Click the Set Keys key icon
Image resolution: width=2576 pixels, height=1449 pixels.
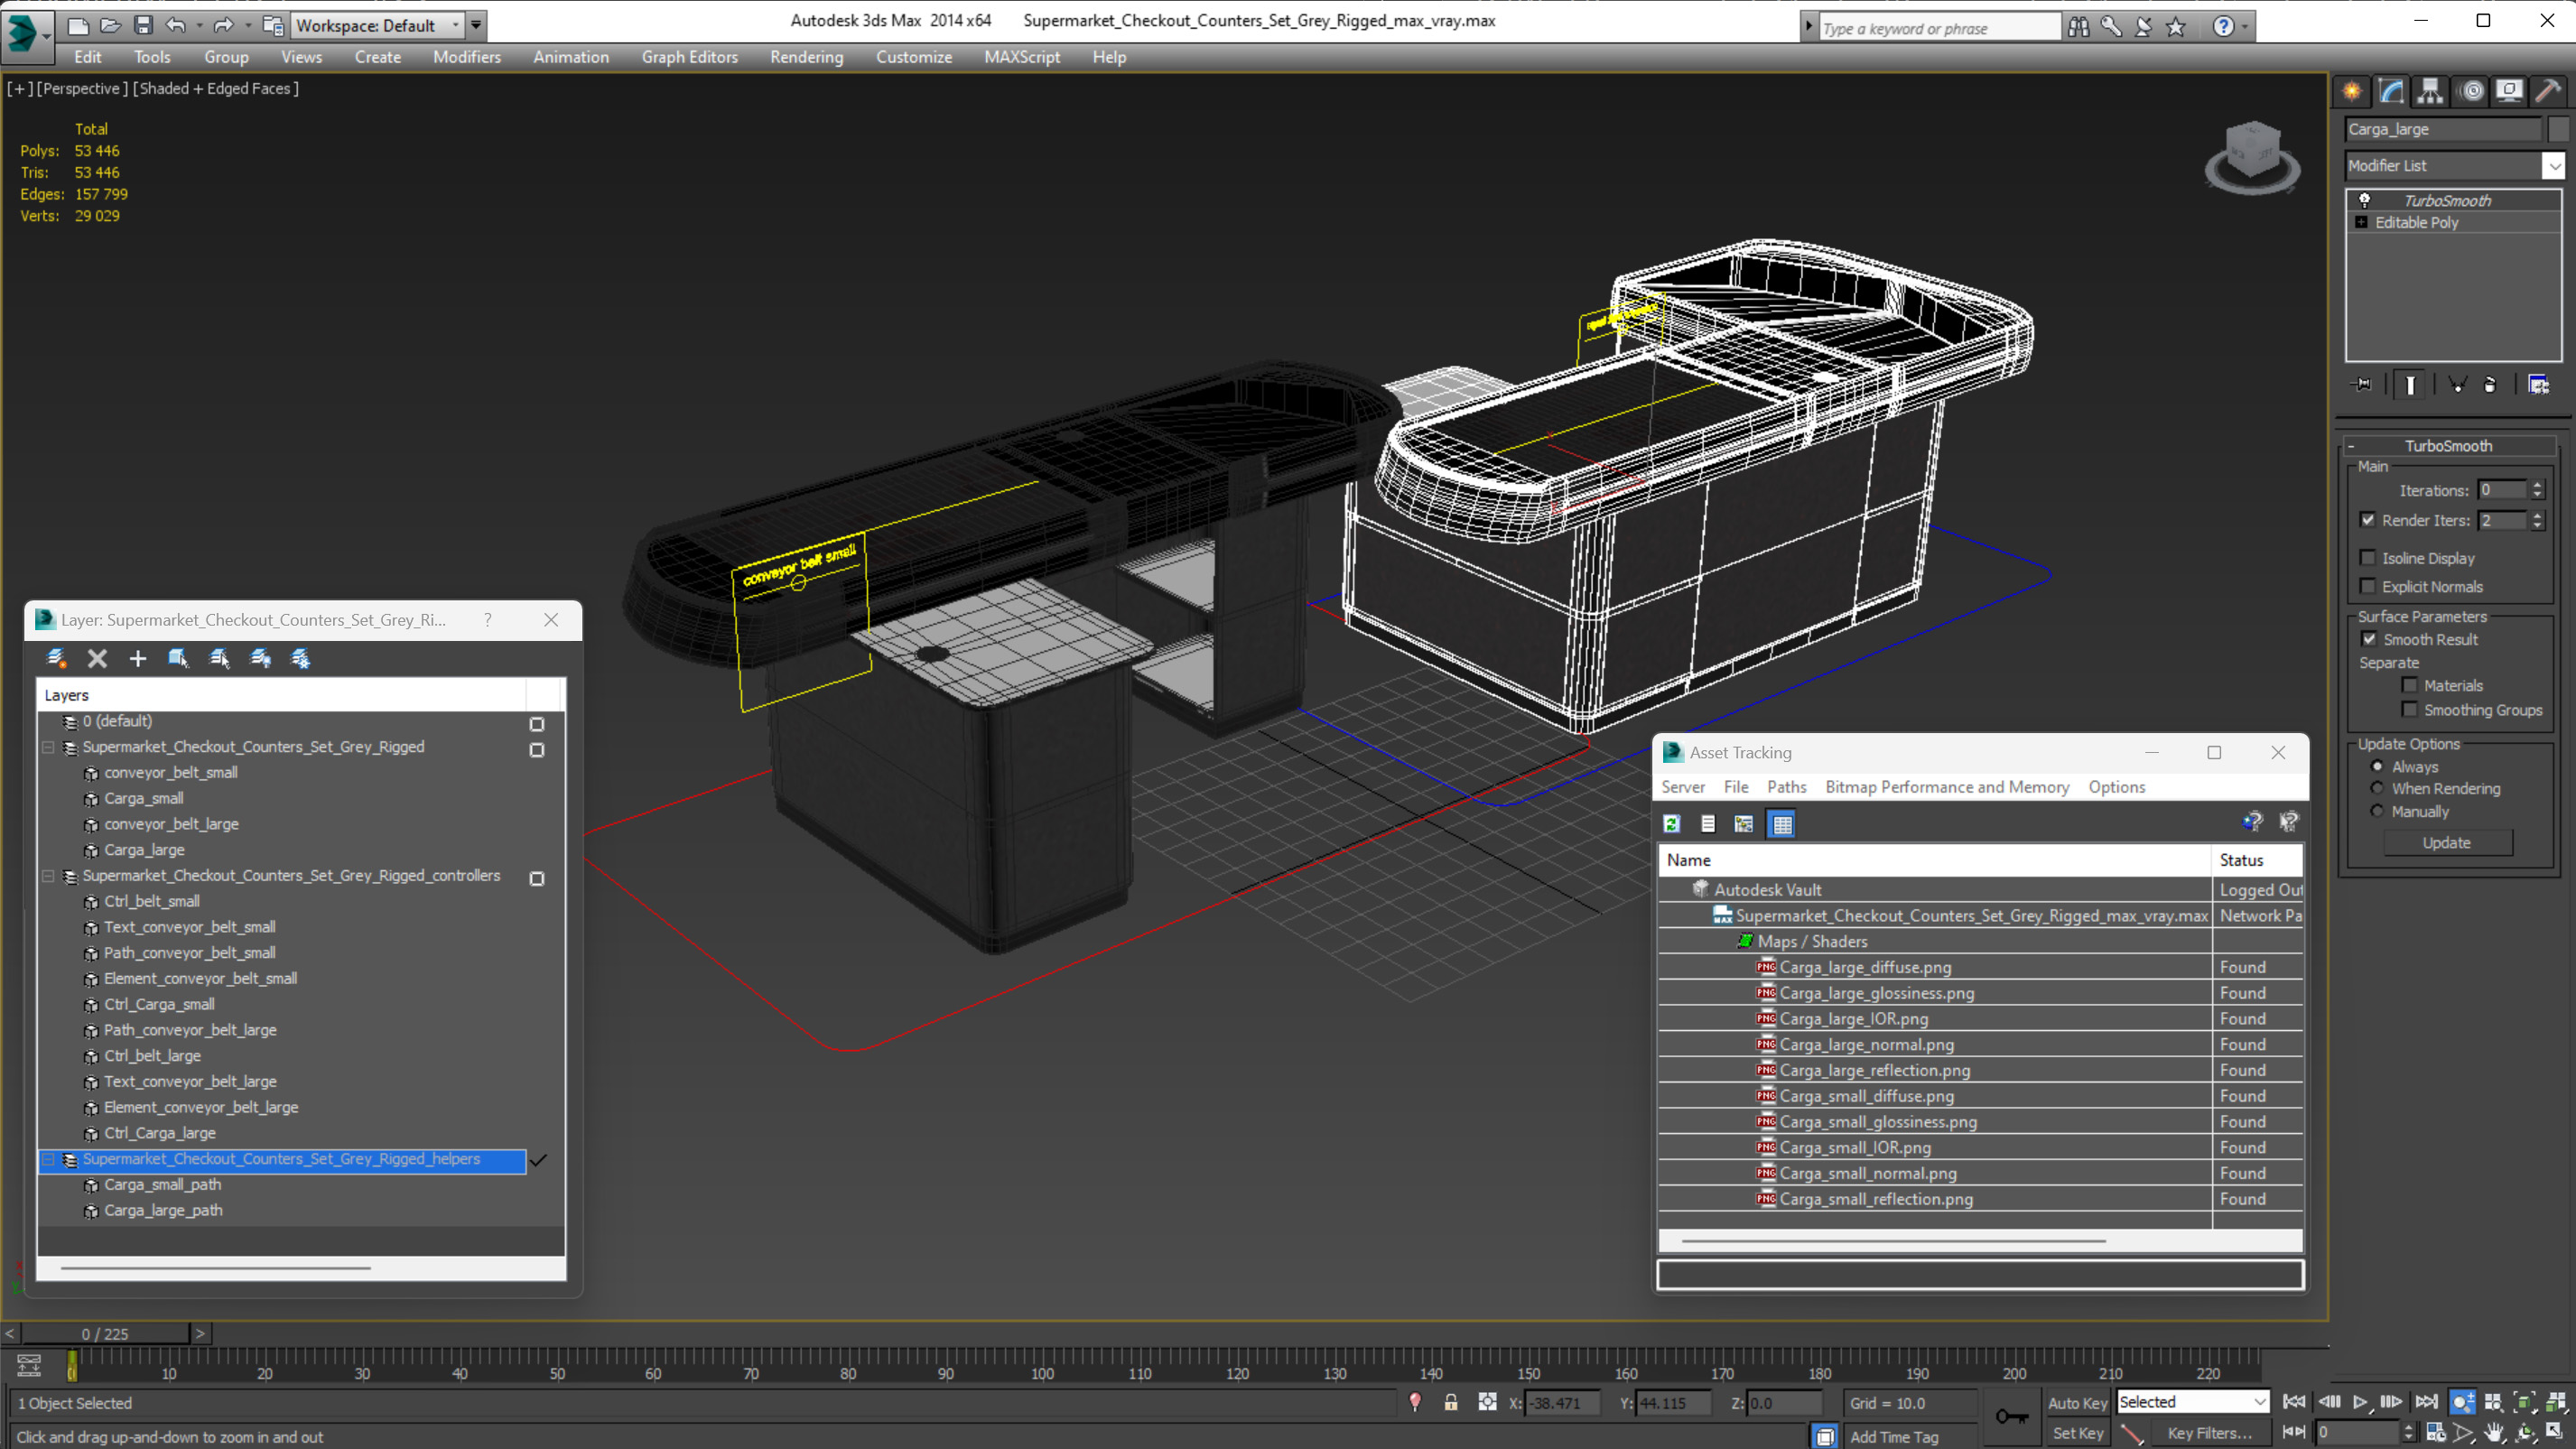[x=2012, y=1416]
